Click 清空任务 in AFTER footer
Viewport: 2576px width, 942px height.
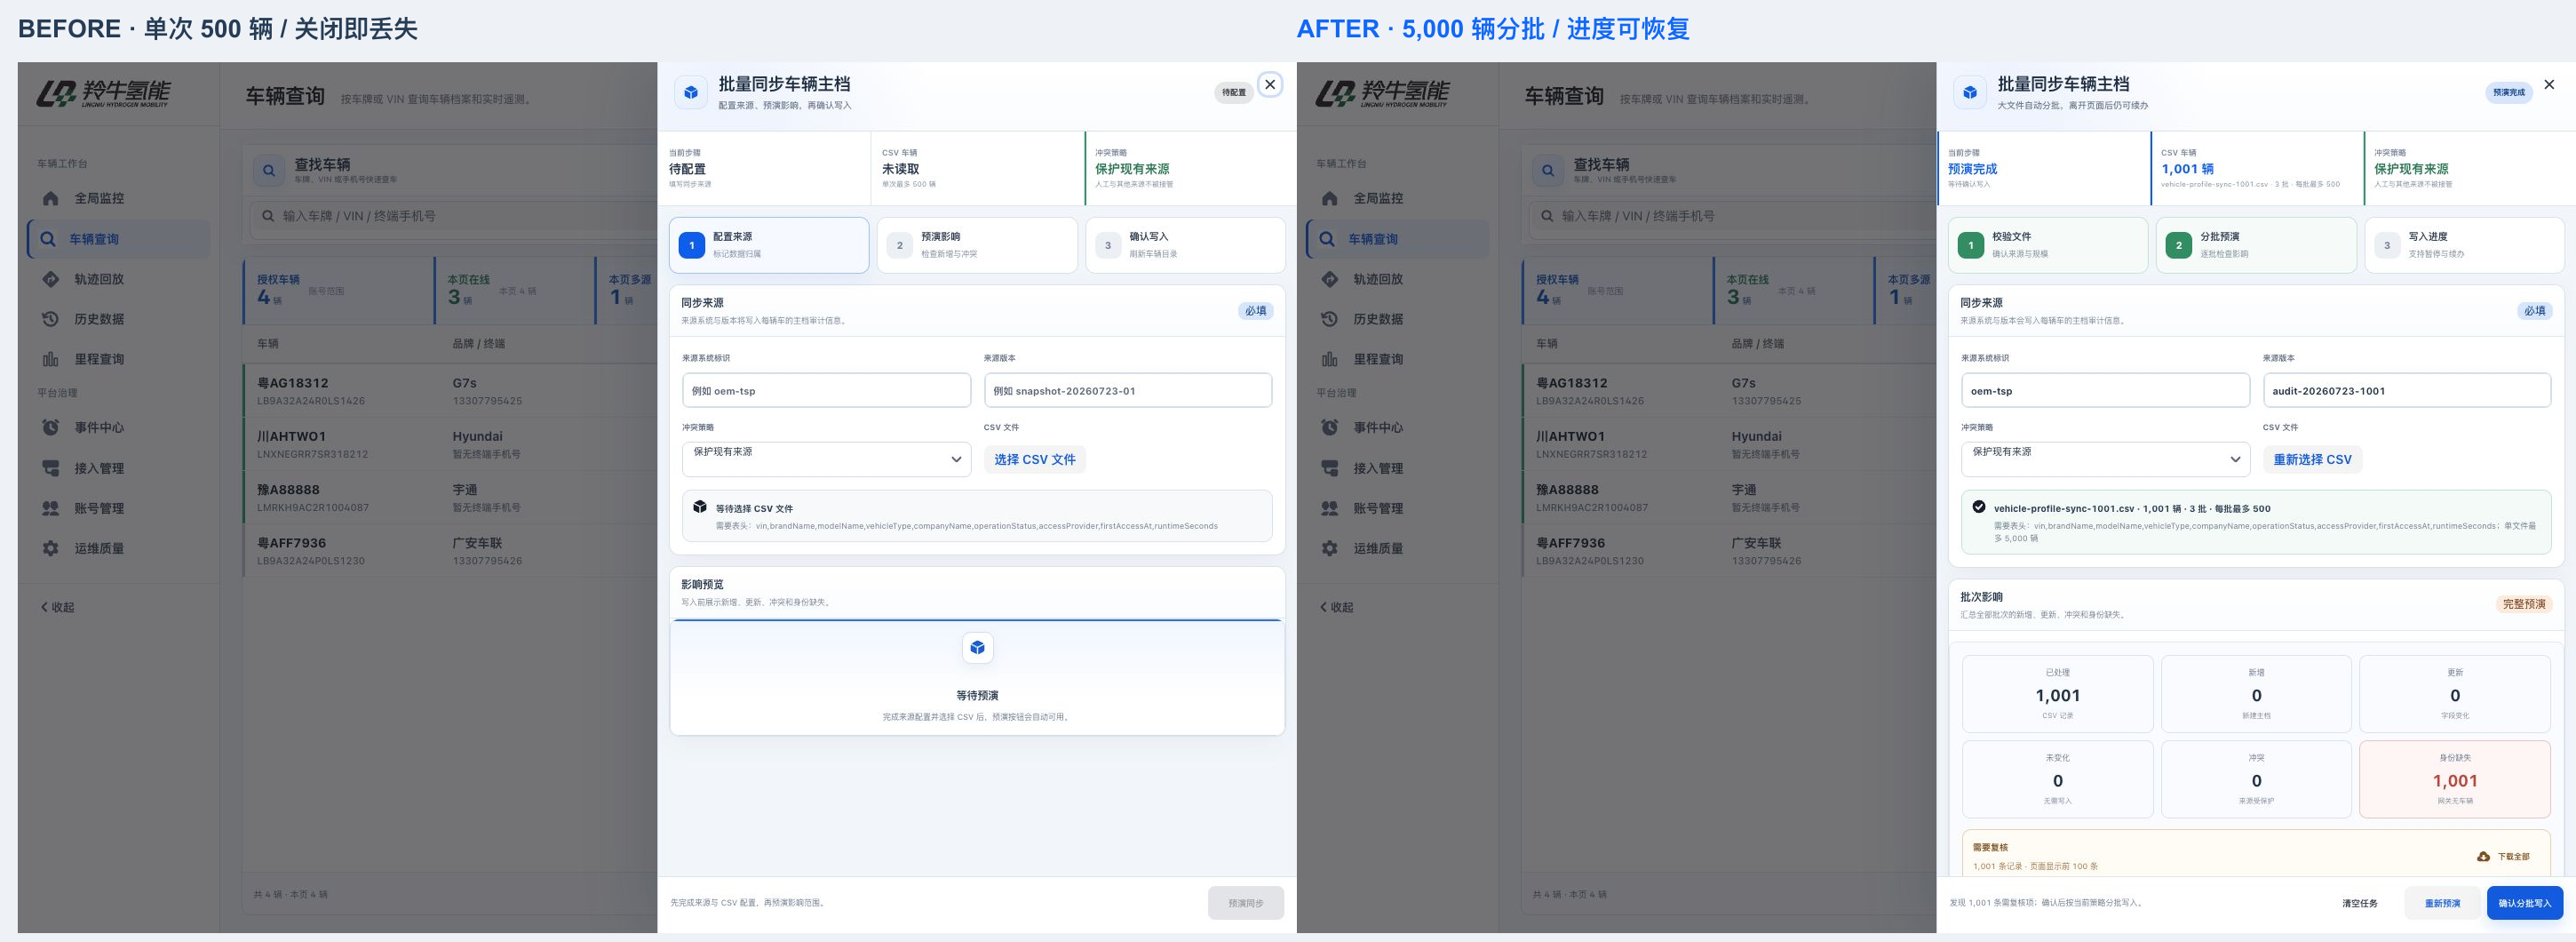click(2360, 903)
